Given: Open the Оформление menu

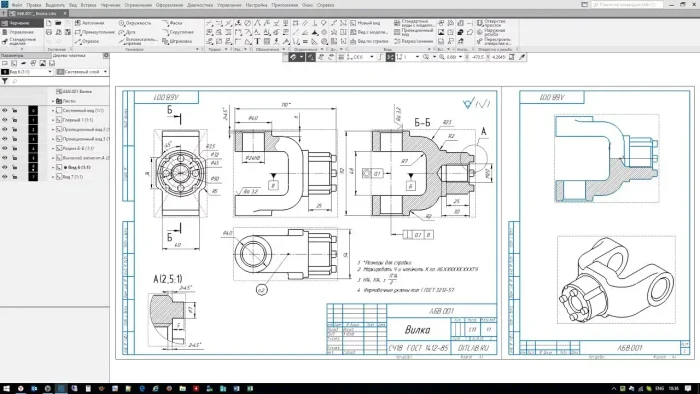Looking at the screenshot, I should coord(169,5).
